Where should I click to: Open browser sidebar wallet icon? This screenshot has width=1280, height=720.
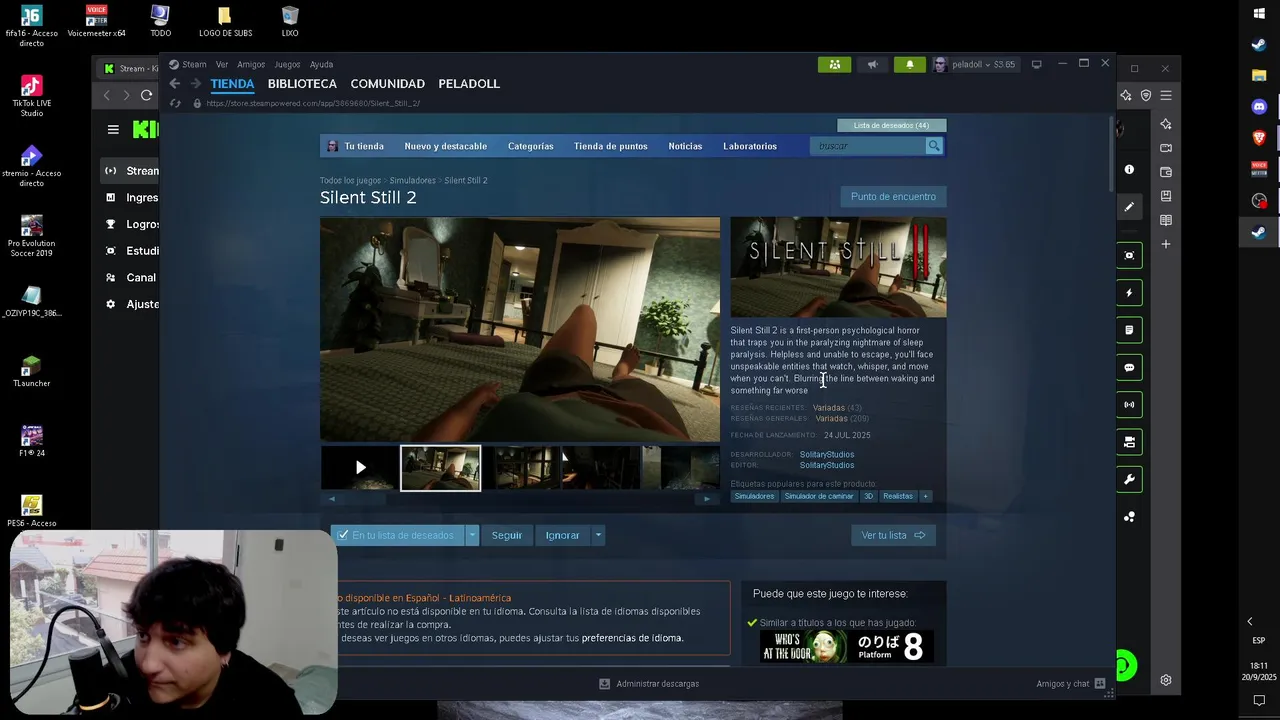coord(1166,172)
